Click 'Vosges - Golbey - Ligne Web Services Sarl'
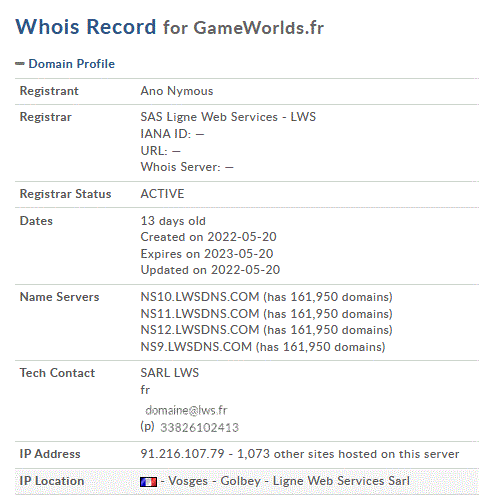This screenshot has height=495, width=479. click(x=289, y=481)
